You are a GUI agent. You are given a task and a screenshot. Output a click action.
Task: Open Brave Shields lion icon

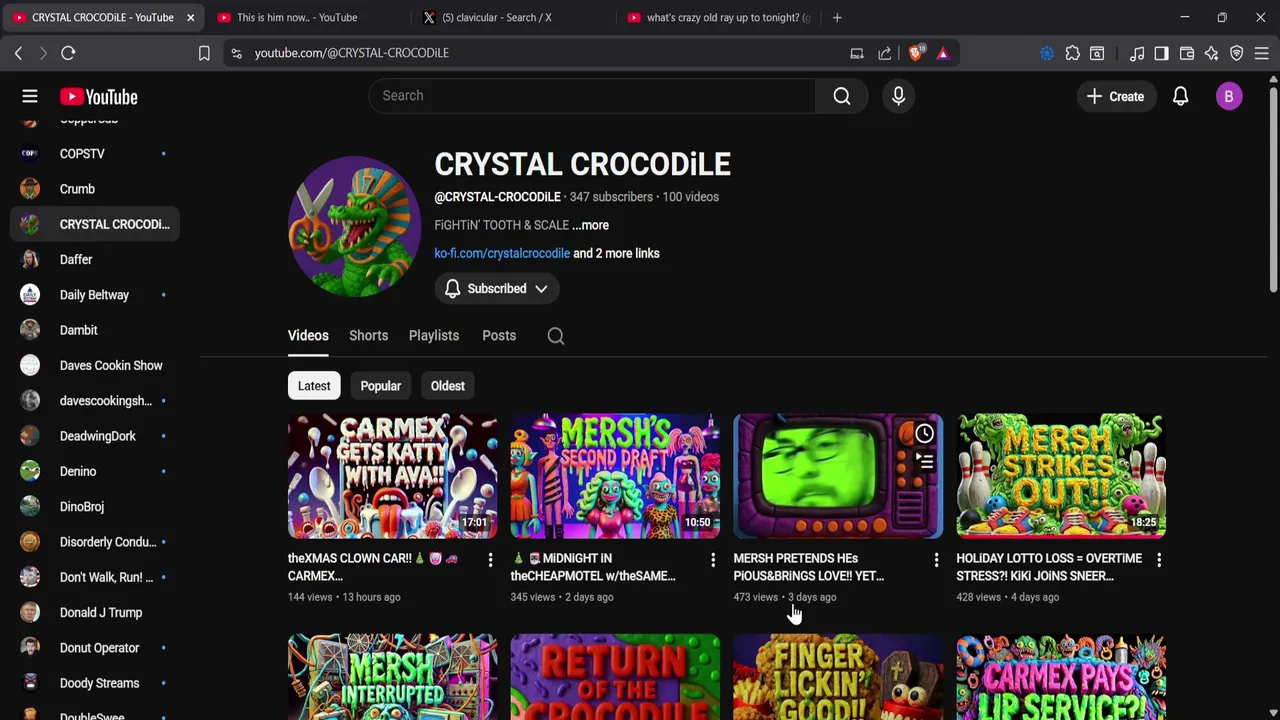coord(916,53)
